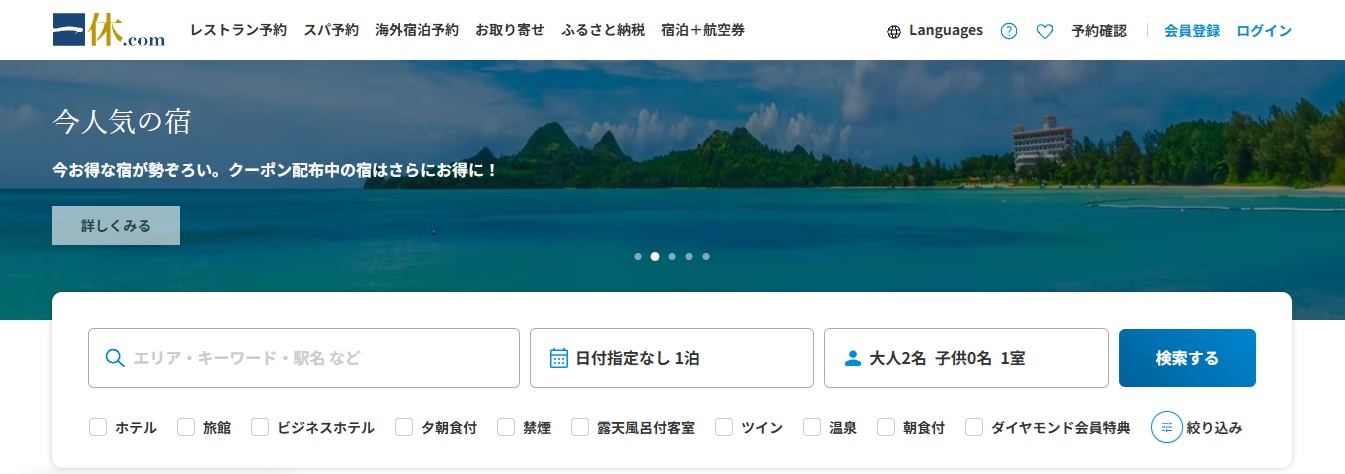Screen dimensions: 1345x474
Task: Click the 詳しくみる banner button
Action: [116, 226]
